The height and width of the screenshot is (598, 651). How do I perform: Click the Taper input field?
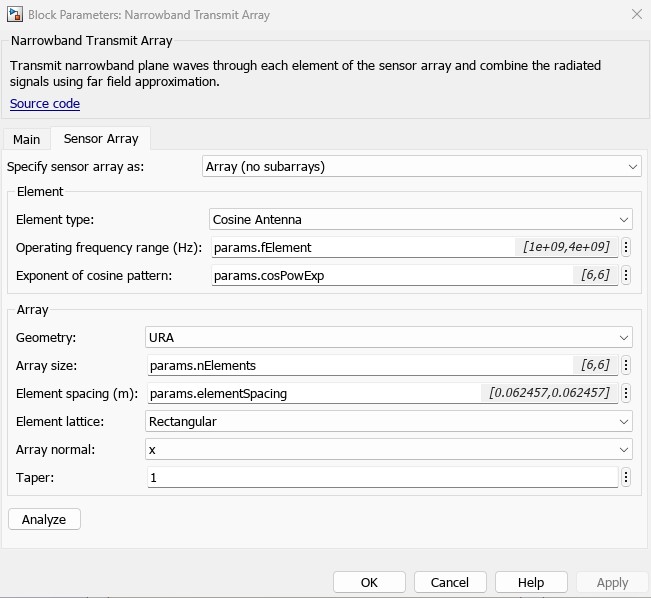point(382,478)
